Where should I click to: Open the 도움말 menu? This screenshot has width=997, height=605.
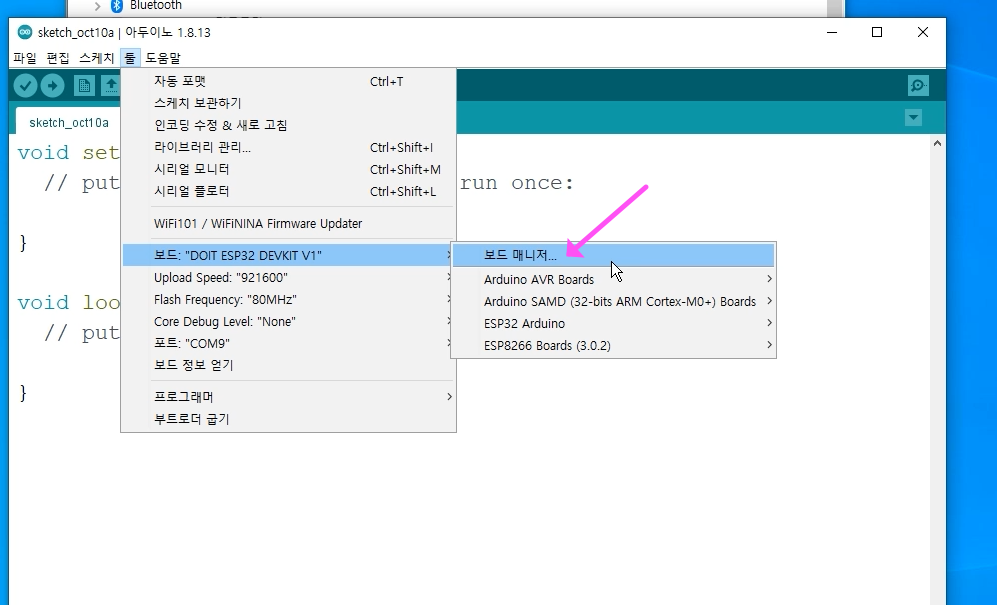163,58
